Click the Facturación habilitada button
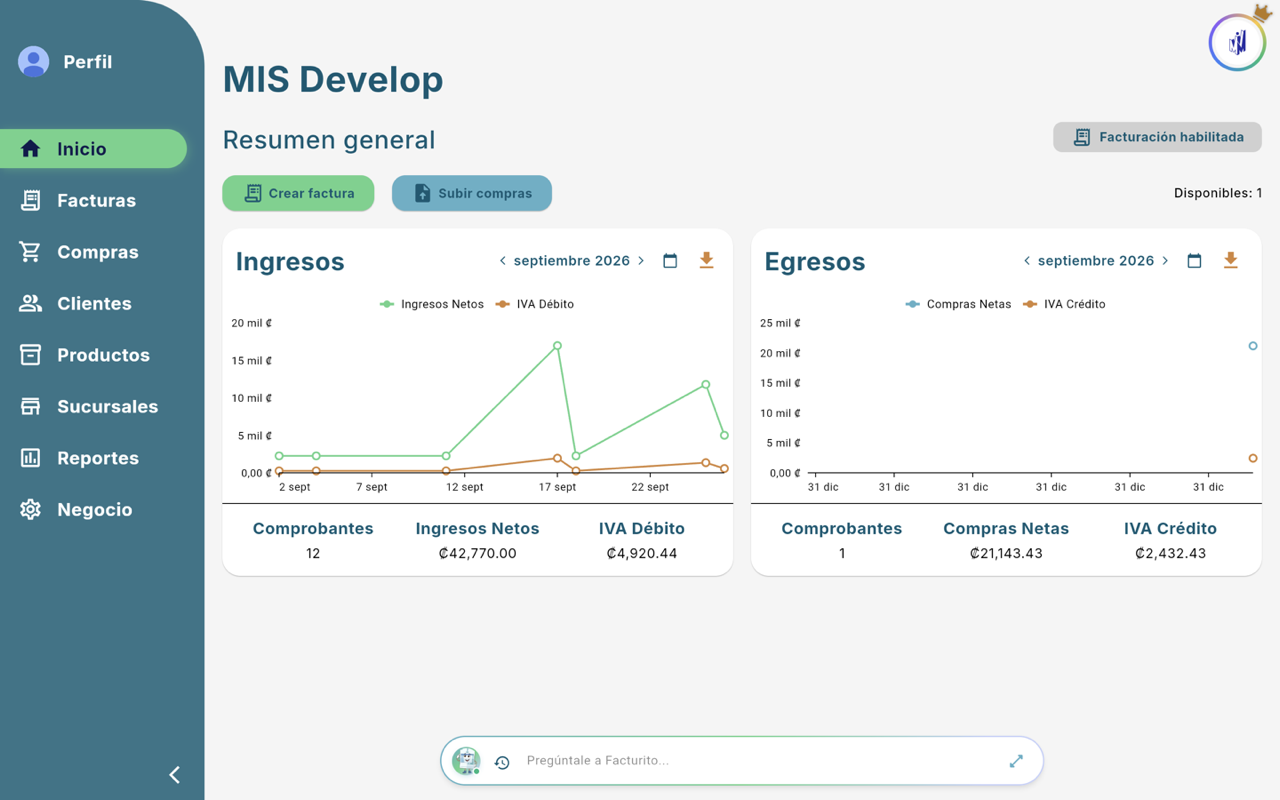This screenshot has width=1280, height=800. point(1157,137)
